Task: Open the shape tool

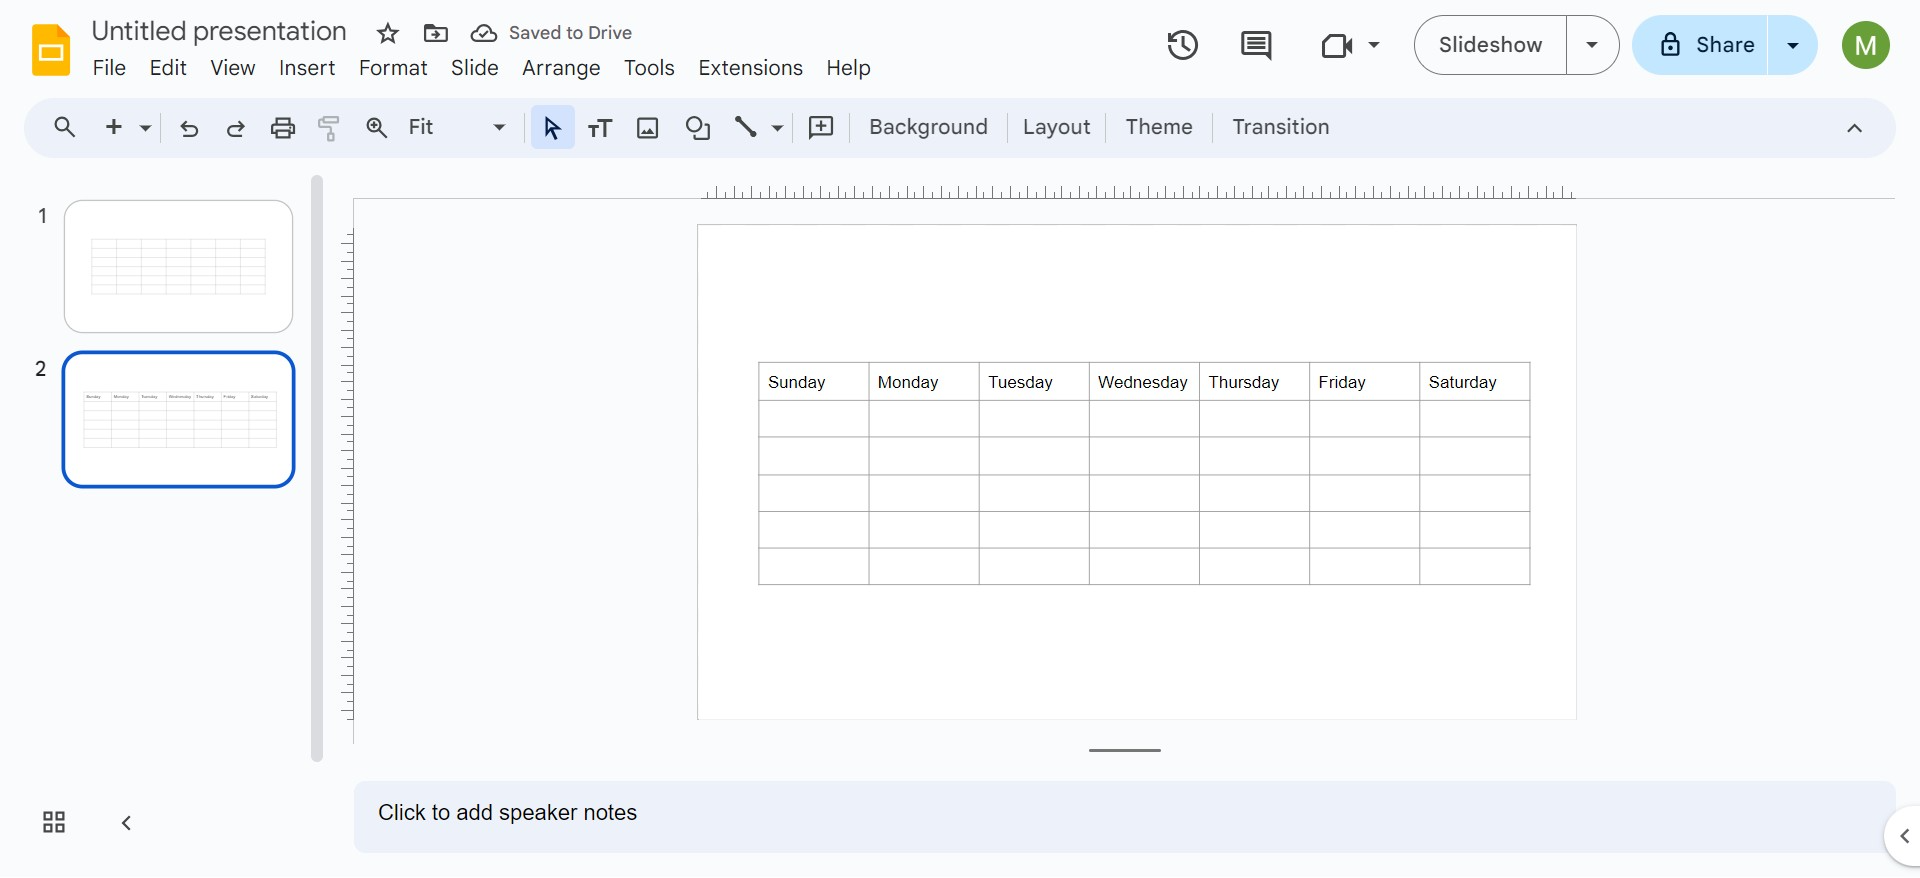Action: coord(697,128)
